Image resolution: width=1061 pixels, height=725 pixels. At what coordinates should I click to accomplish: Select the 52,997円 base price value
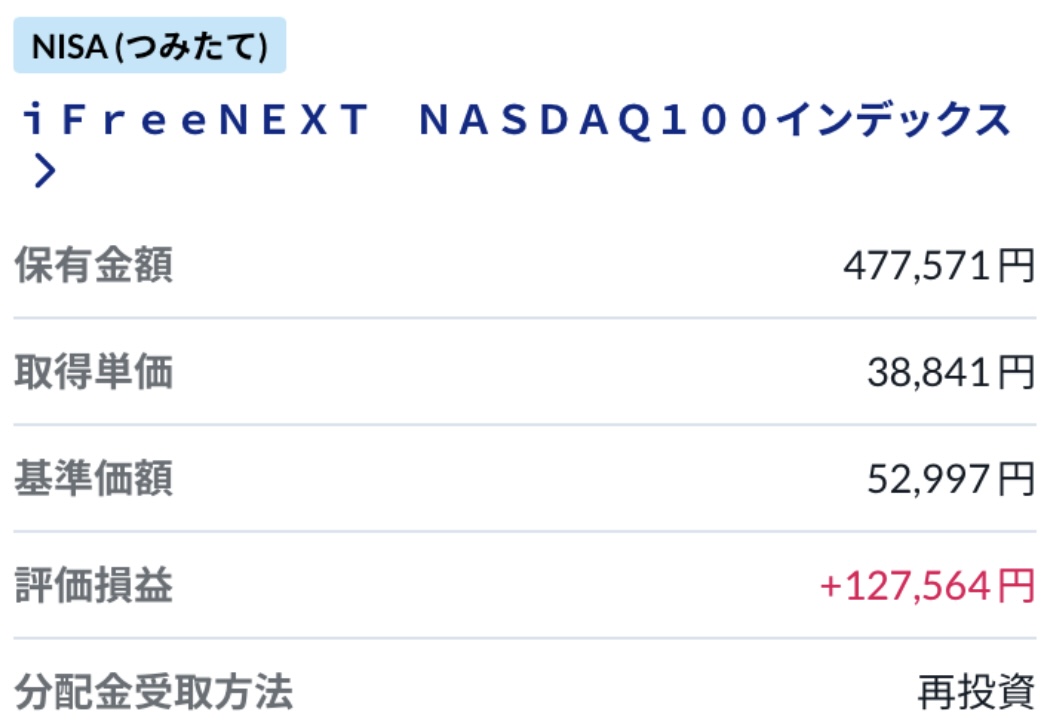951,479
